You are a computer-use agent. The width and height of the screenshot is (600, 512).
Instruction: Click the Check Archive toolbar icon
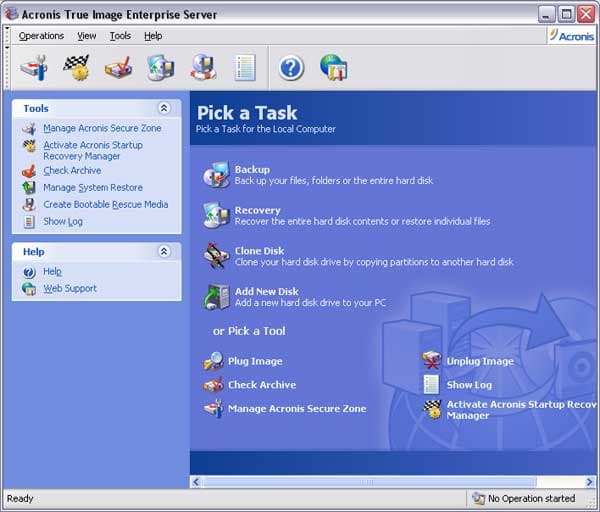[x=119, y=68]
